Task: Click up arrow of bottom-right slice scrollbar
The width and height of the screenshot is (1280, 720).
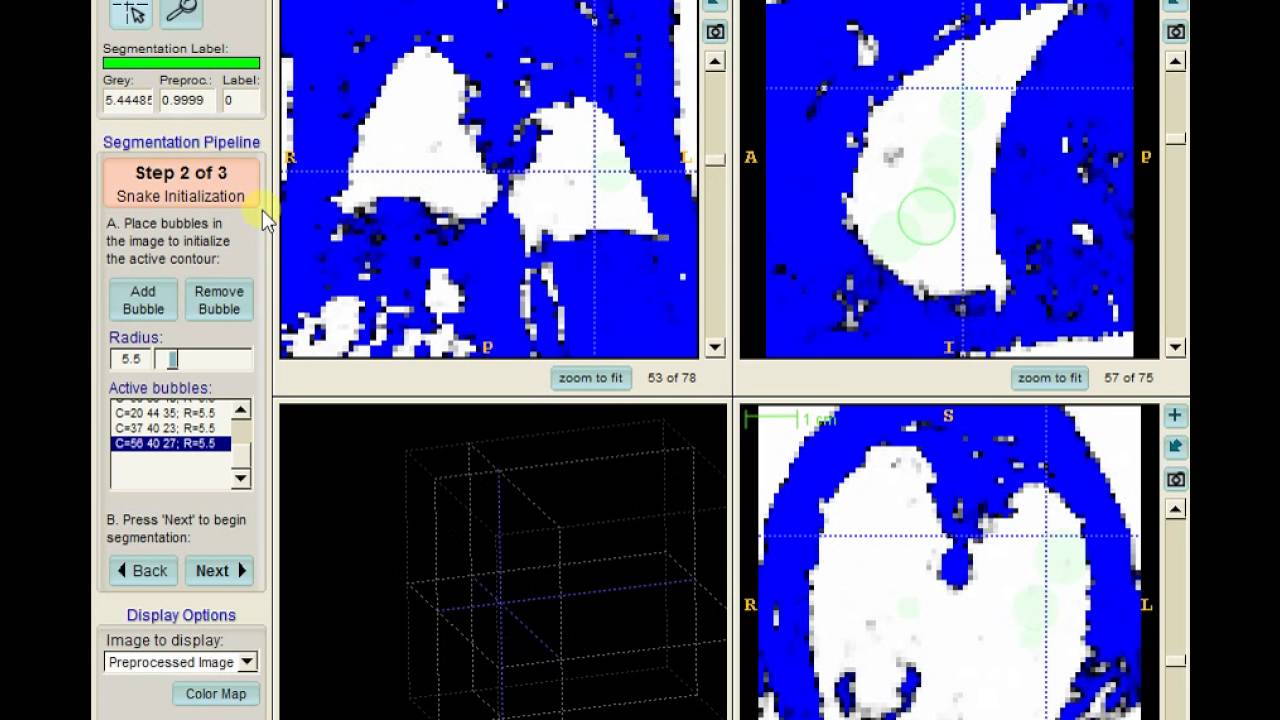Action: click(1176, 509)
